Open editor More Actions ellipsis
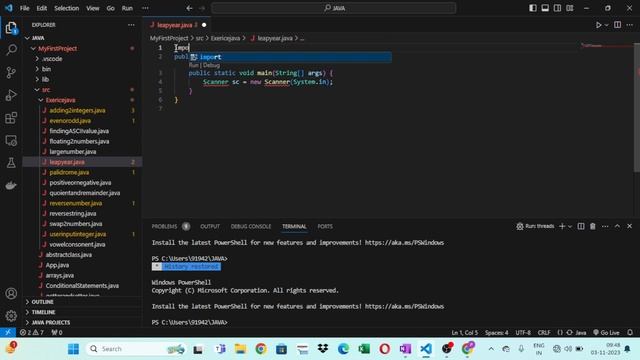This screenshot has height=360, width=640. click(630, 25)
